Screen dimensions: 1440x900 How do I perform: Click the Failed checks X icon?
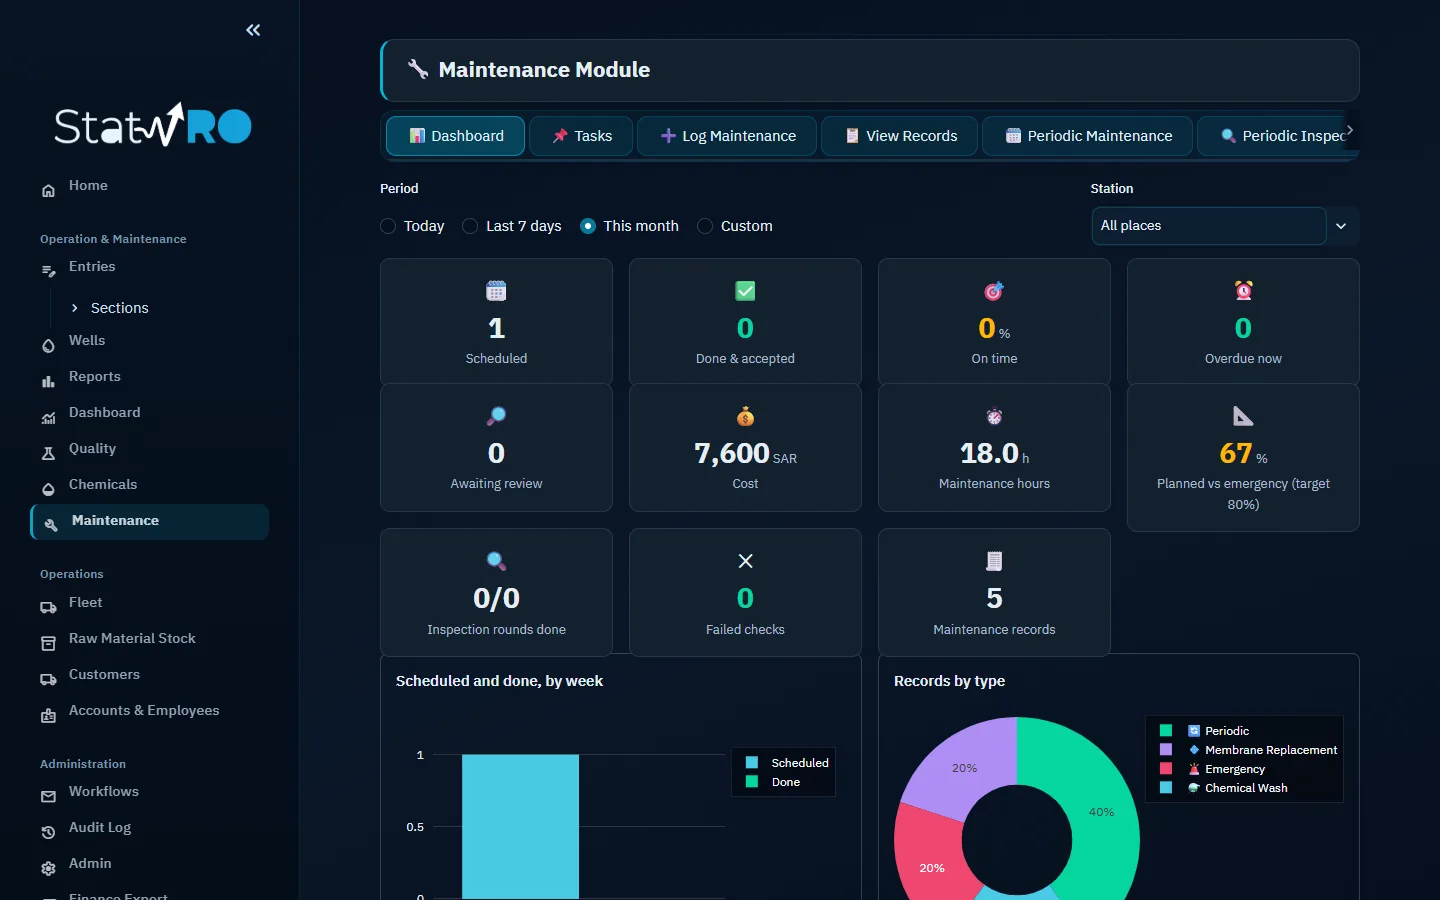[745, 561]
